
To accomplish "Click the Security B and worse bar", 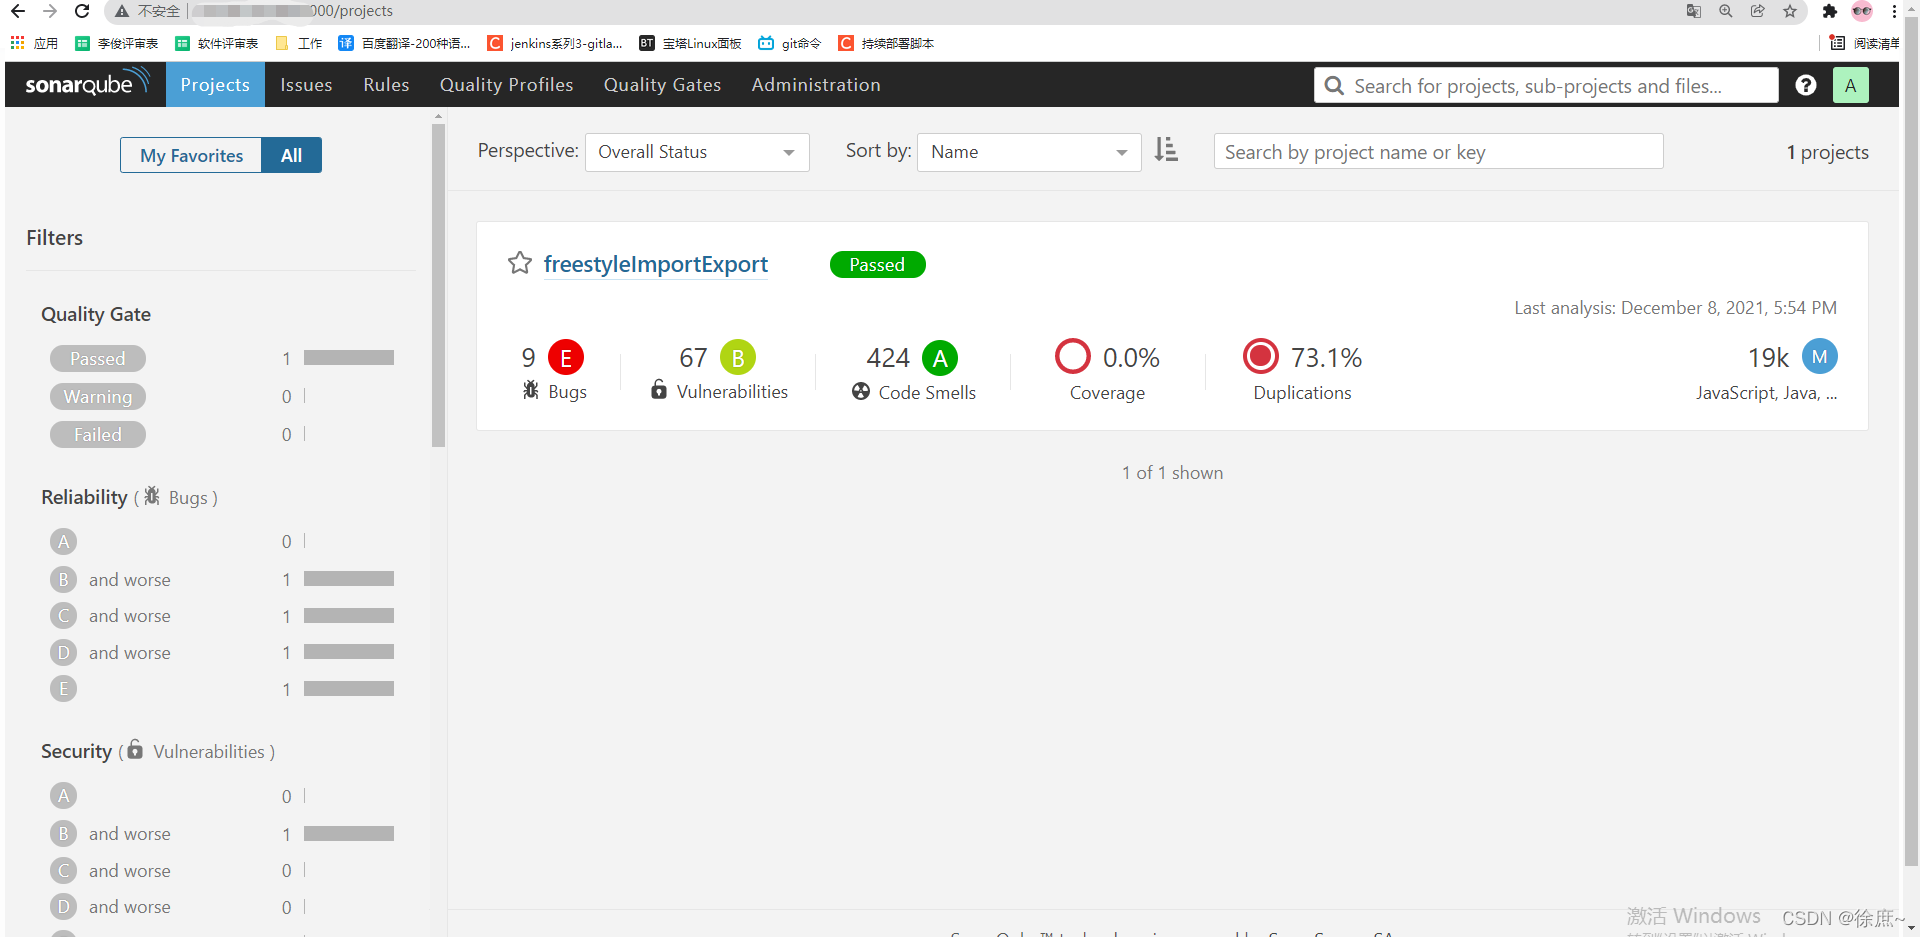I will 349,833.
